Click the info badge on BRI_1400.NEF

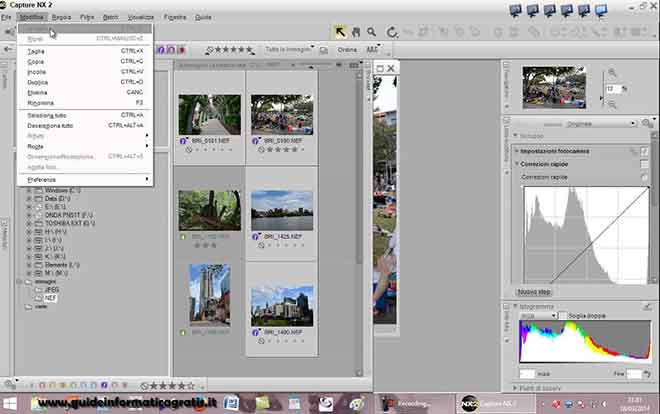tap(255, 332)
